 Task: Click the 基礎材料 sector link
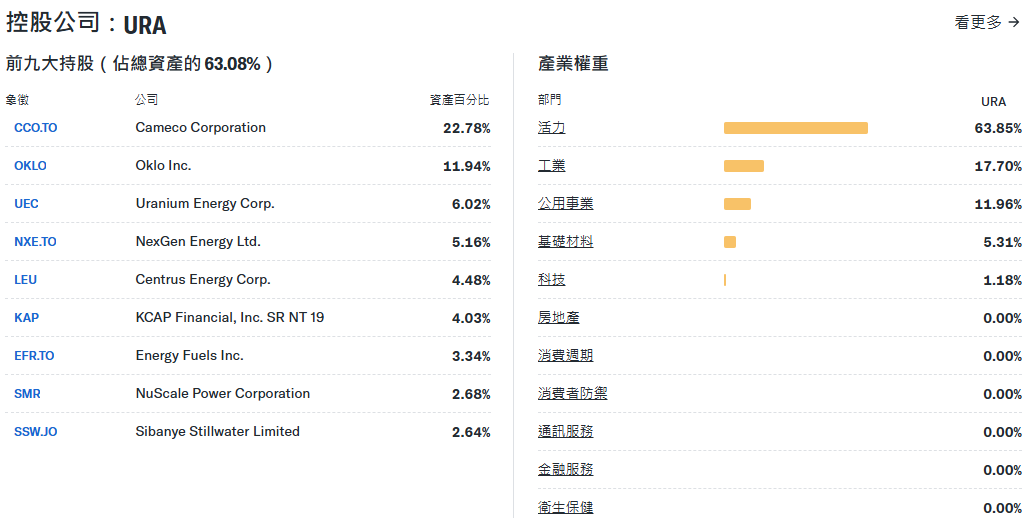565,242
